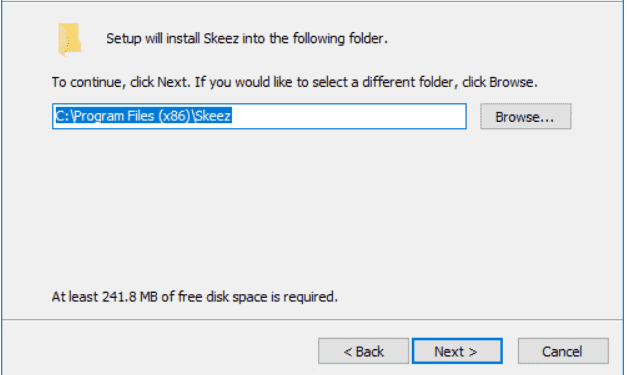
Task: Click inside the install folder path field
Action: coord(259,116)
